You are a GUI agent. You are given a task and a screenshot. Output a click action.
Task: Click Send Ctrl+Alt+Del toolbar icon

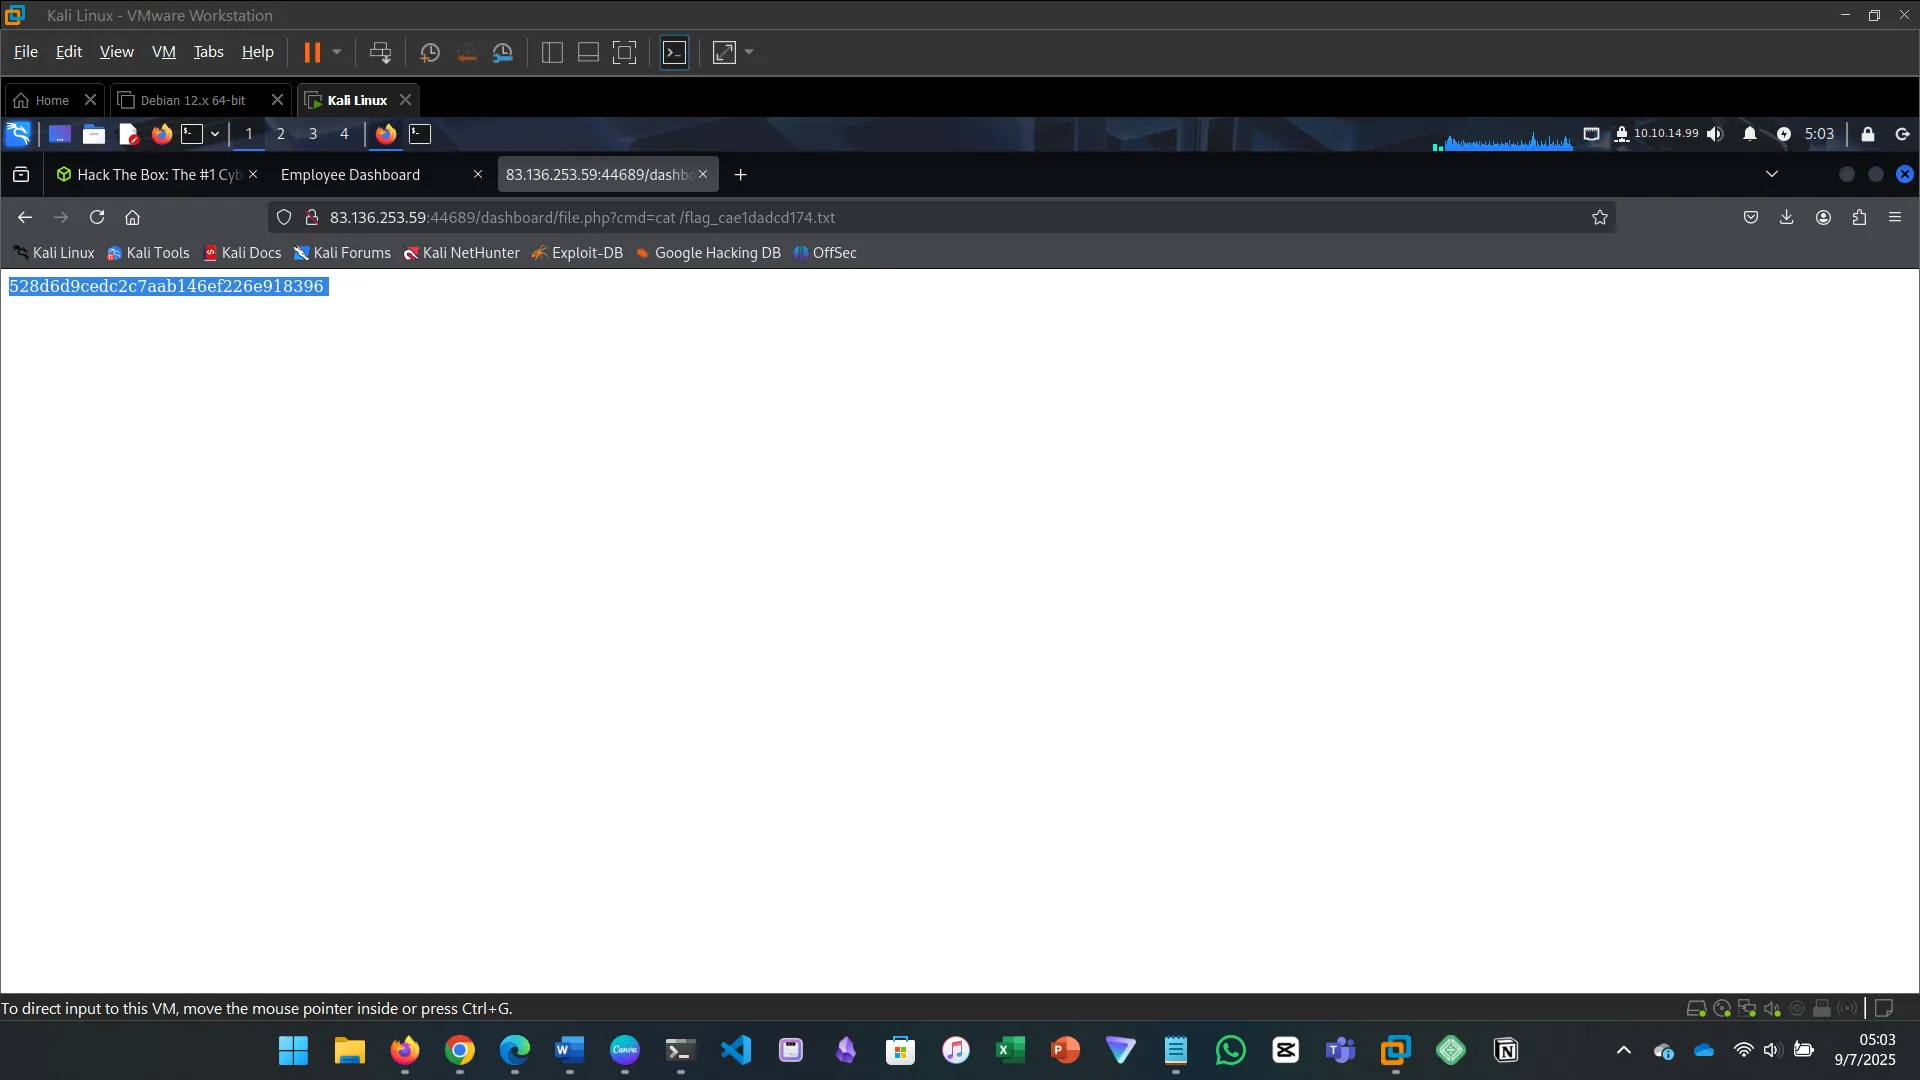click(x=380, y=52)
